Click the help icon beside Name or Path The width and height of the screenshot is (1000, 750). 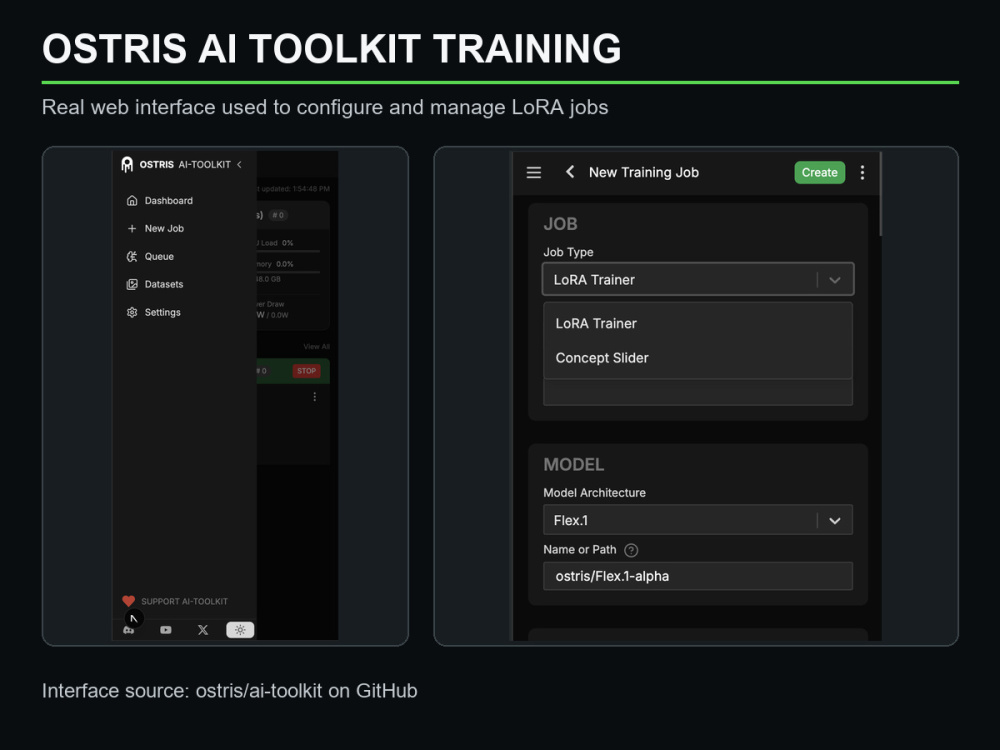[x=631, y=550]
